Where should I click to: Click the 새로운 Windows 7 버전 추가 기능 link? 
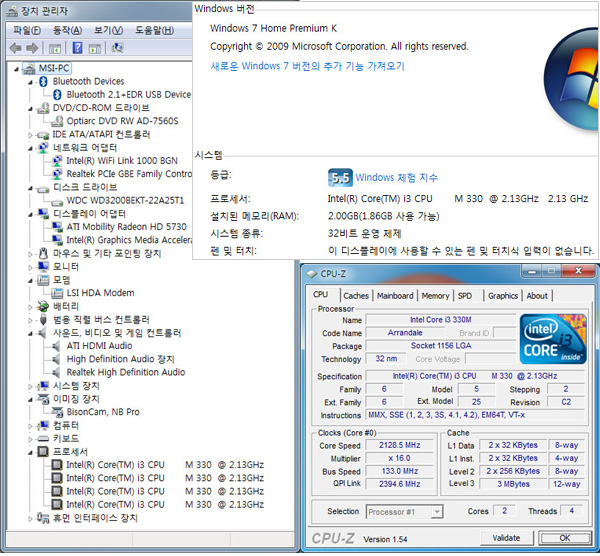[x=308, y=66]
